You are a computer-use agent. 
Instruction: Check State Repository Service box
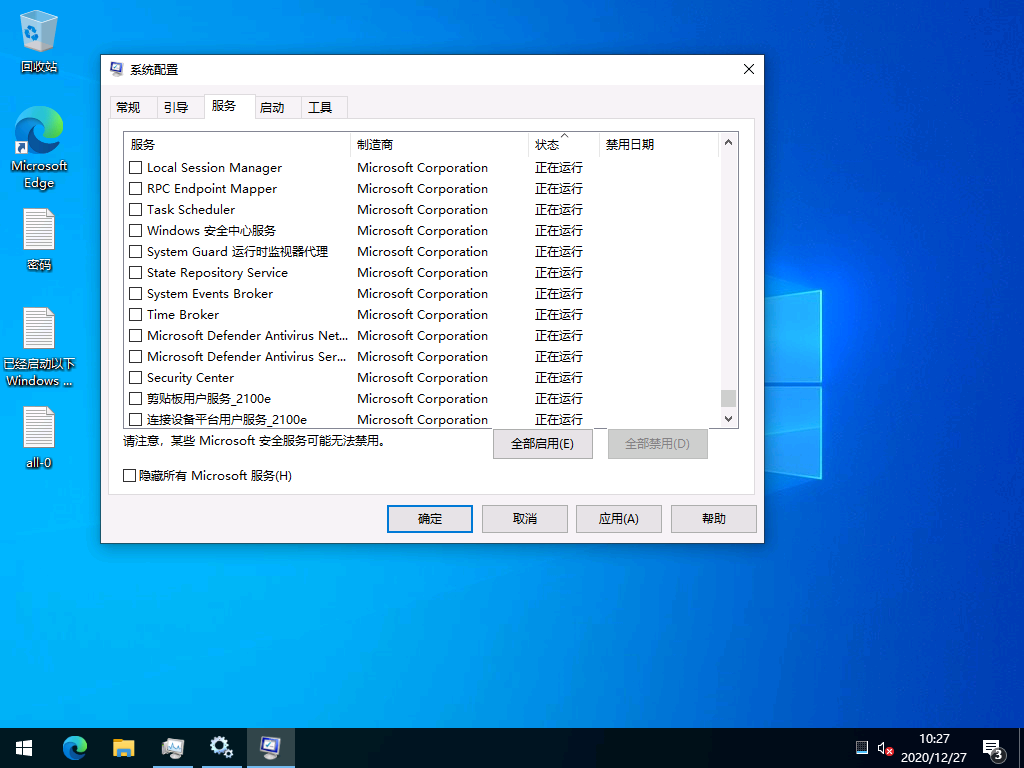(x=135, y=272)
